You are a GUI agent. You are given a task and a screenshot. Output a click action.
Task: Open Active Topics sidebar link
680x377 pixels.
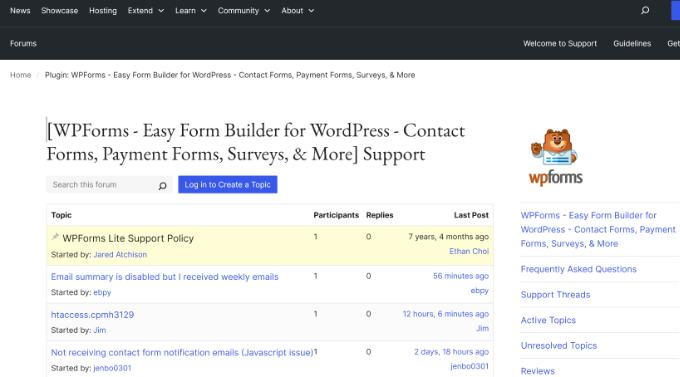[x=548, y=320]
